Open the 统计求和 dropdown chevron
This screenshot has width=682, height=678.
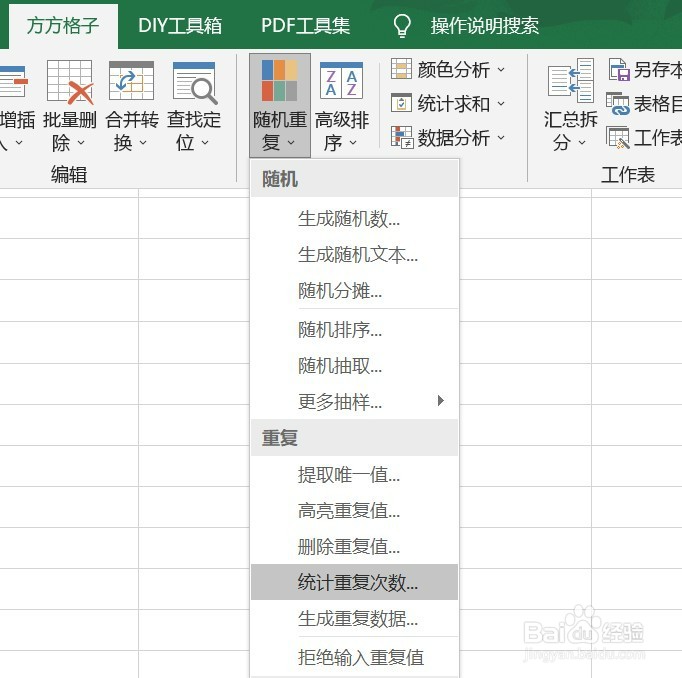pos(501,104)
